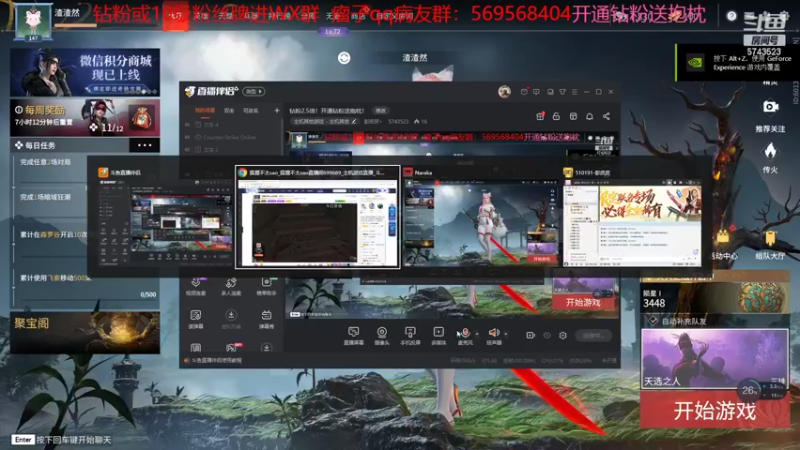Open the layout grid icon beside lock
800x450 pixels.
(x=573, y=116)
